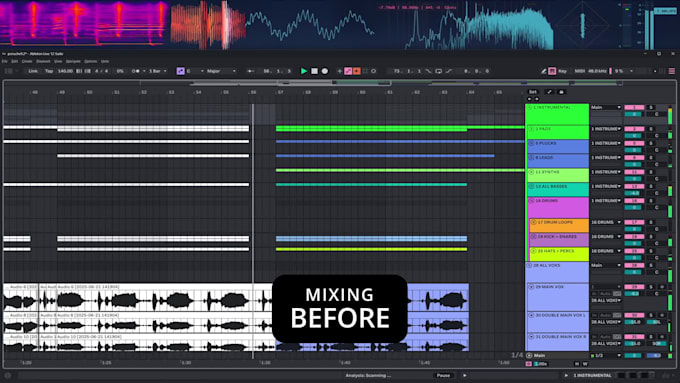This screenshot has width=680, height=383.
Task: Open the 1 Bar quantization dropdown
Action: click(x=157, y=71)
